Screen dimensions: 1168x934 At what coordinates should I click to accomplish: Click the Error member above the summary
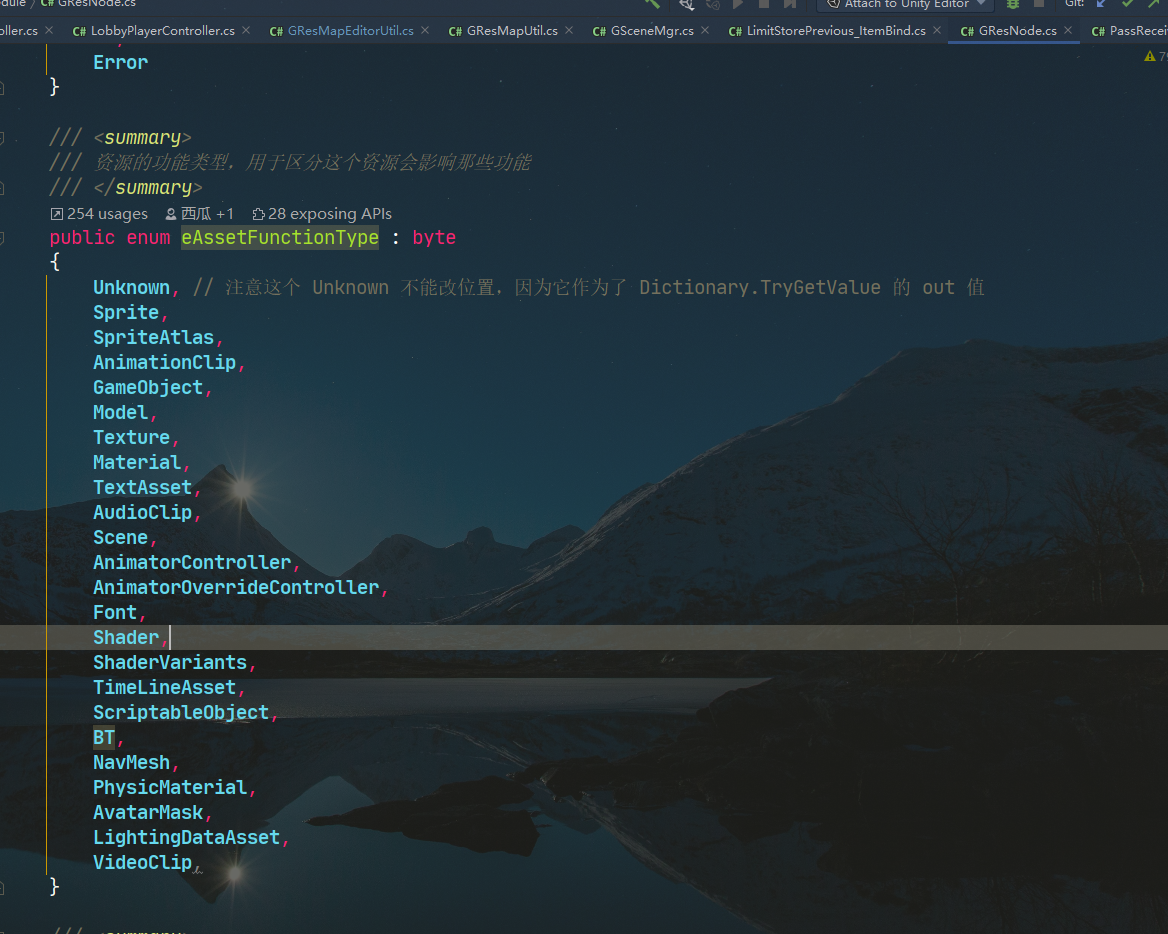[121, 63]
